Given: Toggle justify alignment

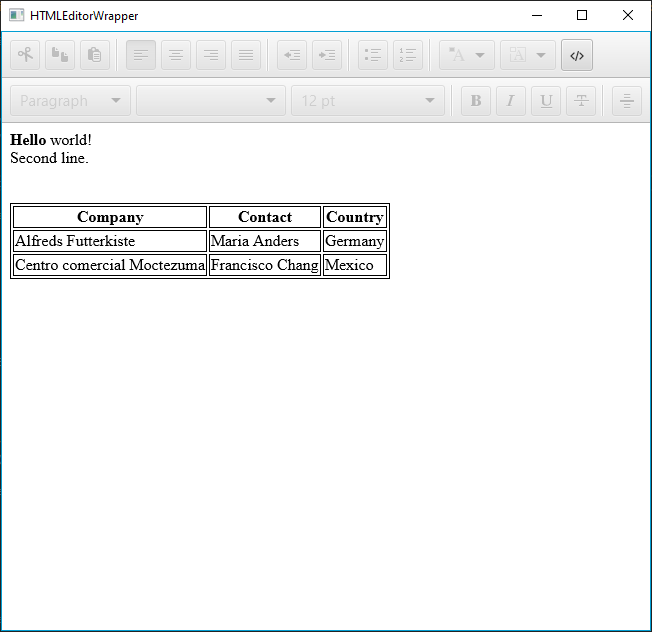Looking at the screenshot, I should tap(246, 55).
